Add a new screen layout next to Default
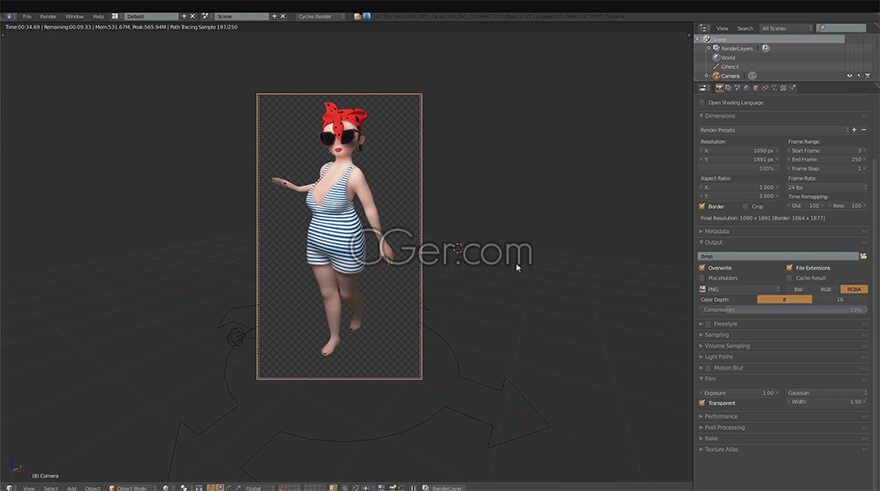The height and width of the screenshot is (491, 880). (x=184, y=16)
